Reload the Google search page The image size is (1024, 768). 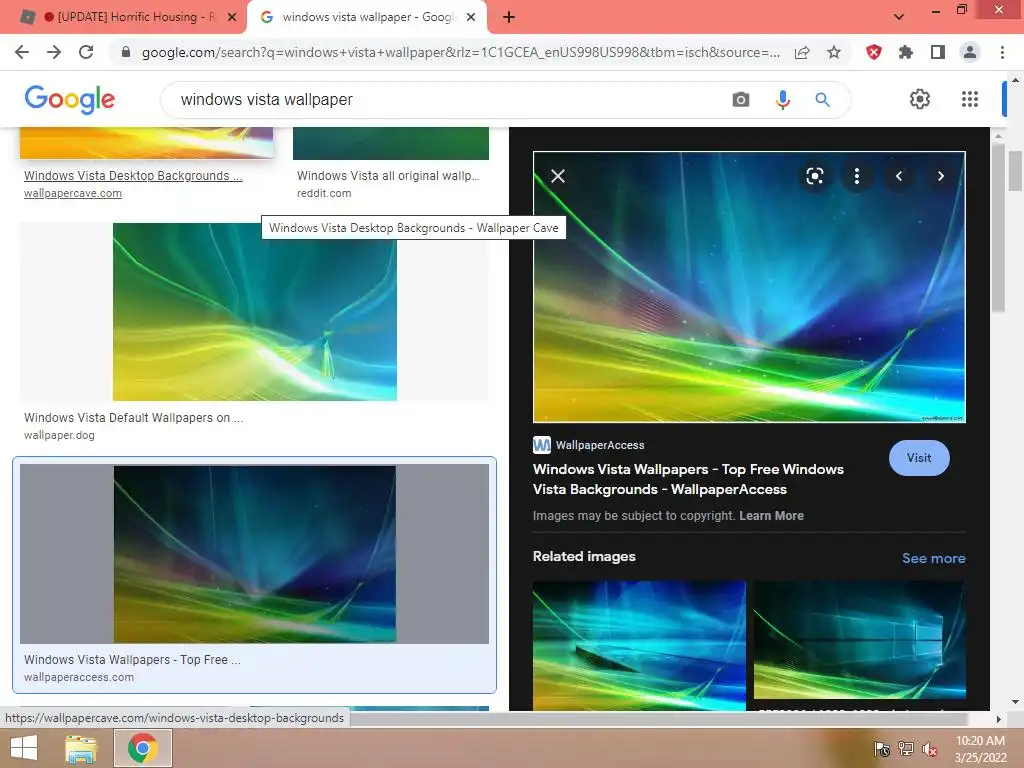(86, 52)
